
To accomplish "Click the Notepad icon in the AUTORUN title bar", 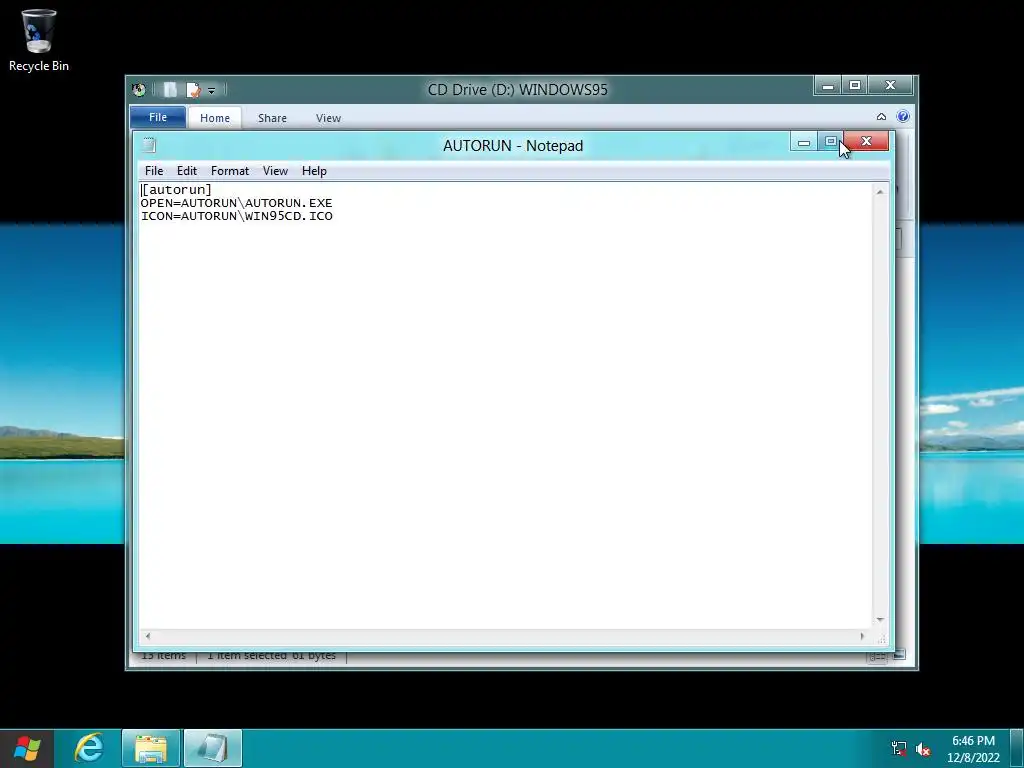I will point(149,145).
